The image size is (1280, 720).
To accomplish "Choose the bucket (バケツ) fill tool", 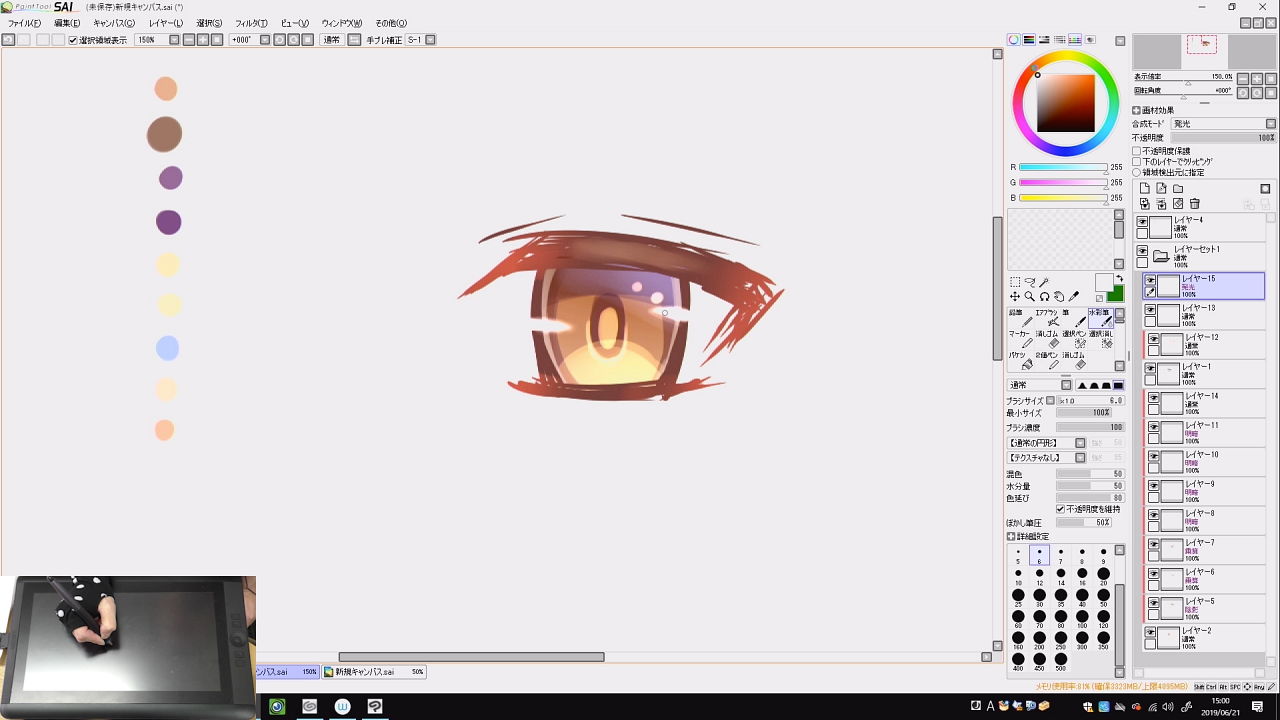I will click(1019, 361).
